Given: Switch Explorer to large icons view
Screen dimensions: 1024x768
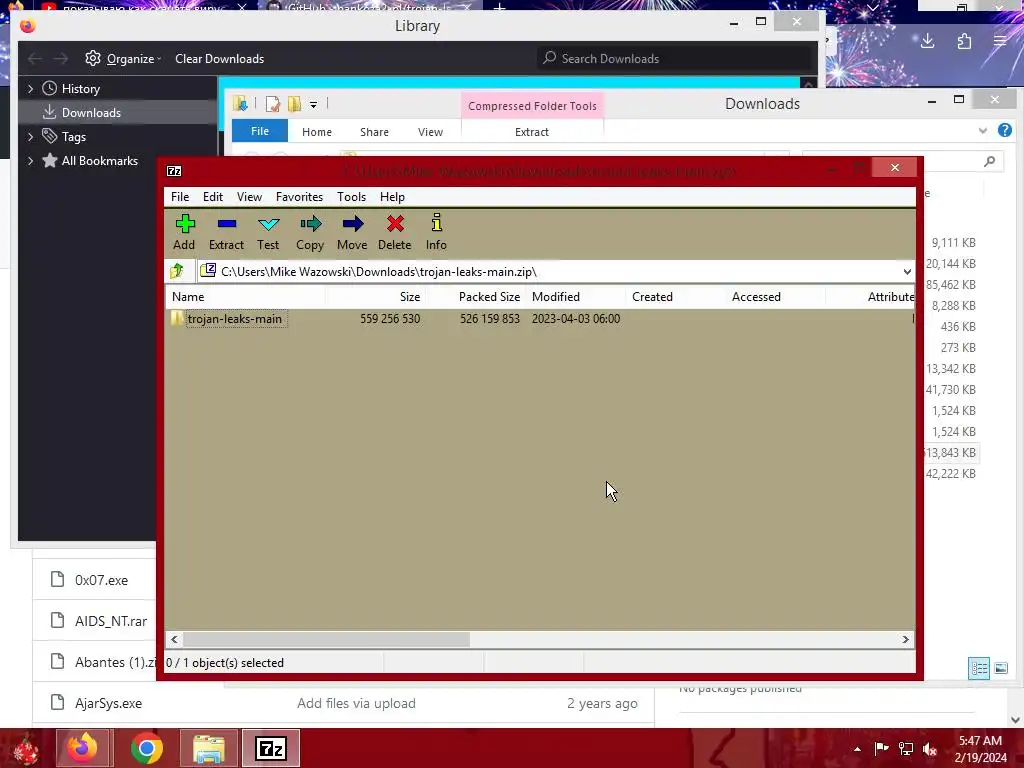Looking at the screenshot, I should click(x=1000, y=668).
